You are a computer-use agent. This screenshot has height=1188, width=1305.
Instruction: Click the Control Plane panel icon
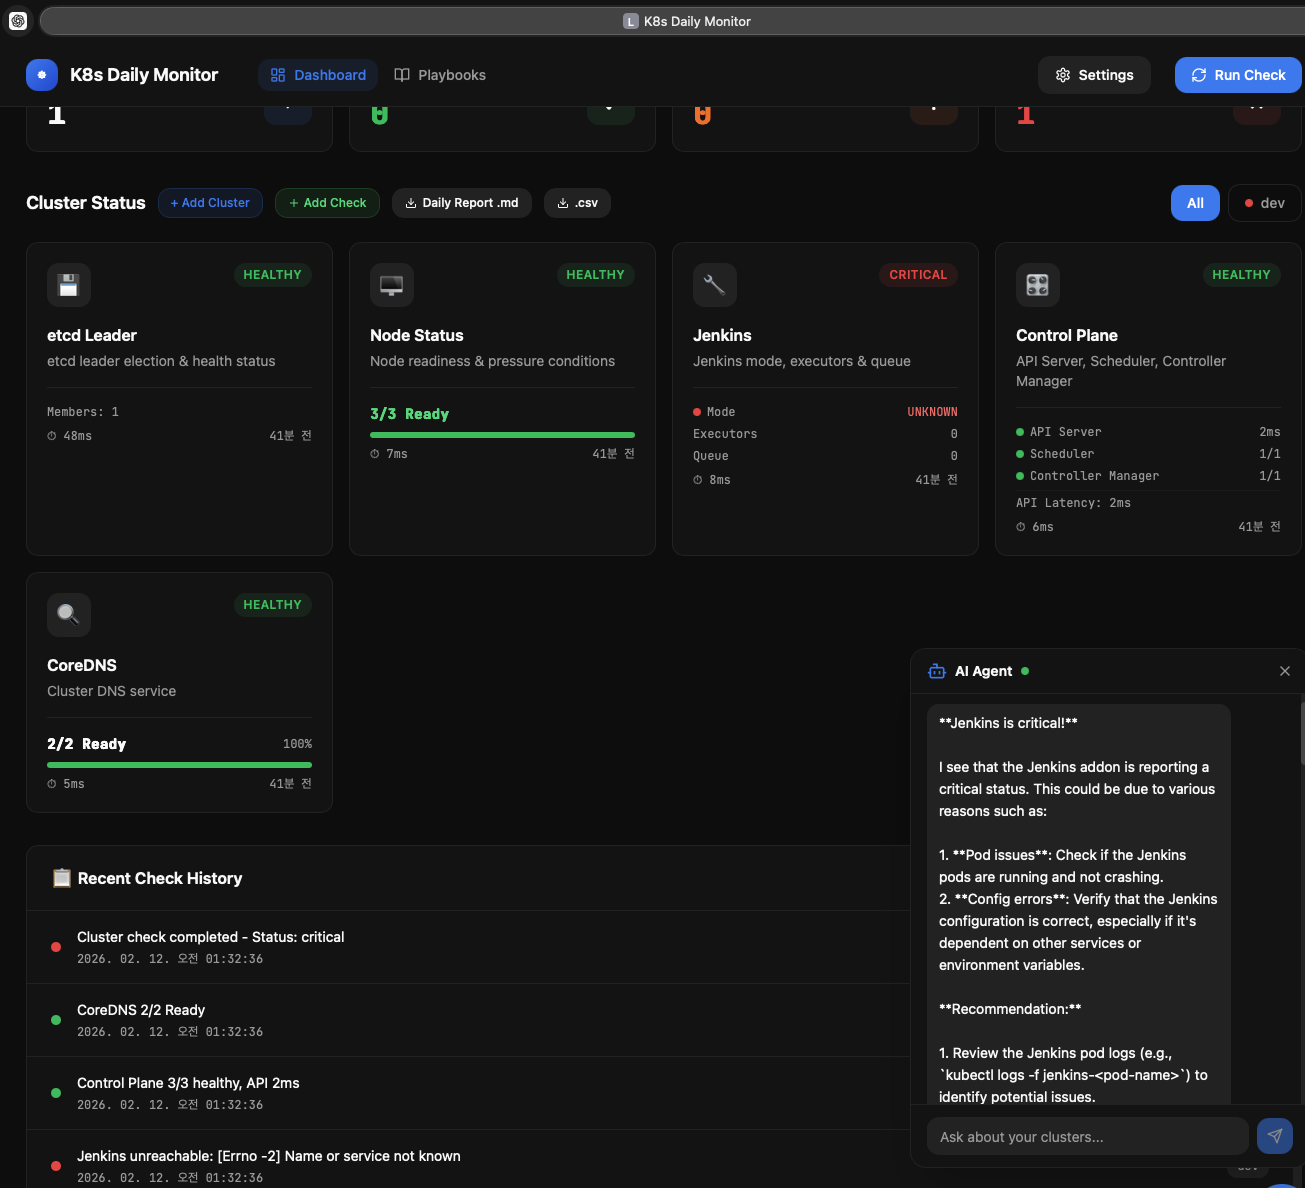(x=1038, y=285)
